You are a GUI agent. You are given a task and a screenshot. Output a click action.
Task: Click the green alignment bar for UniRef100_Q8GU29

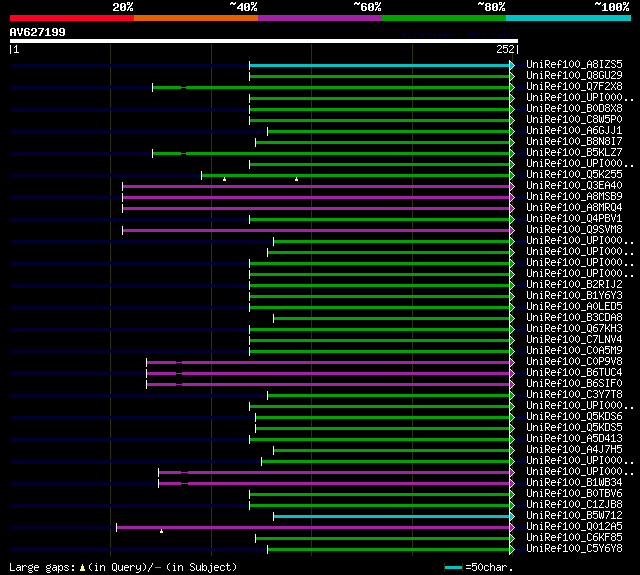tap(380, 76)
